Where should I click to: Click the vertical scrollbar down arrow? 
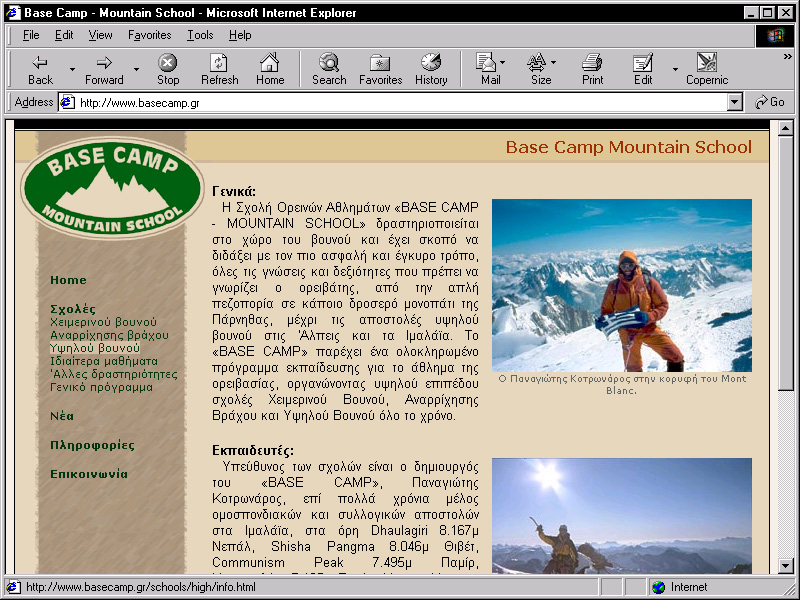coord(785,565)
